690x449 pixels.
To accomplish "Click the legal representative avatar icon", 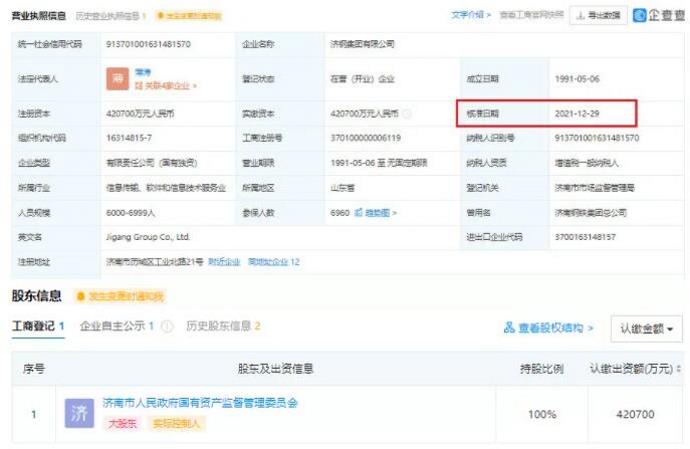I will 117,79.
